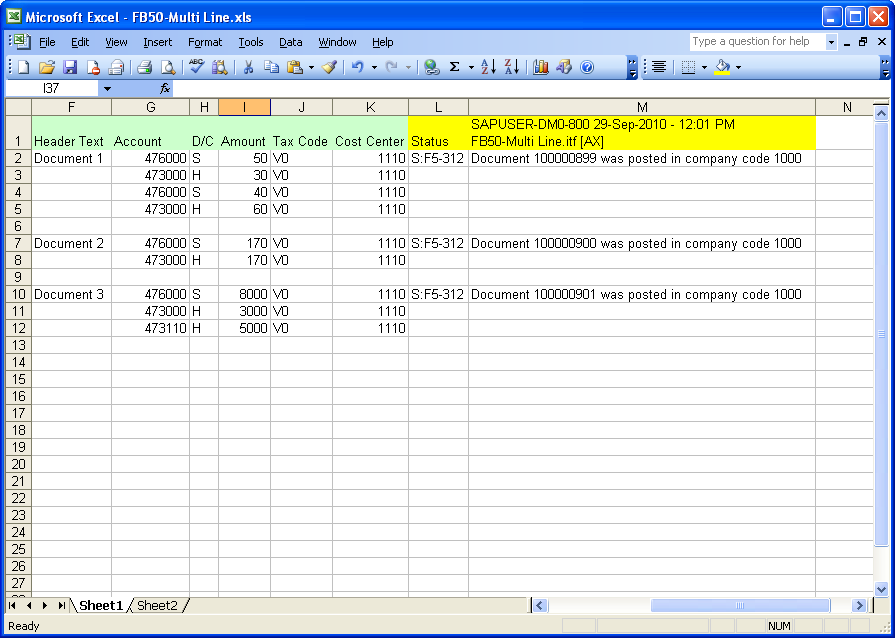Expand the Fill Color dropdown arrow
This screenshot has width=895, height=638.
pyautogui.click(x=738, y=67)
